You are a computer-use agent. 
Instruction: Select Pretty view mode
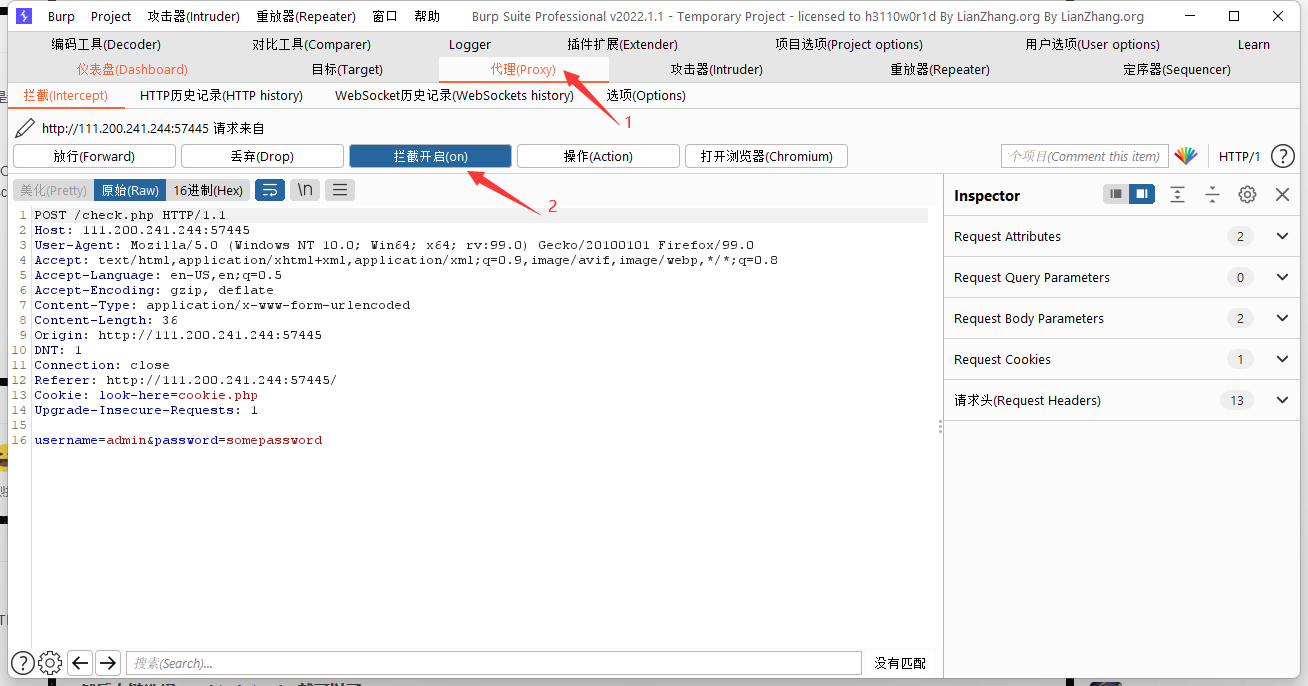(x=54, y=190)
